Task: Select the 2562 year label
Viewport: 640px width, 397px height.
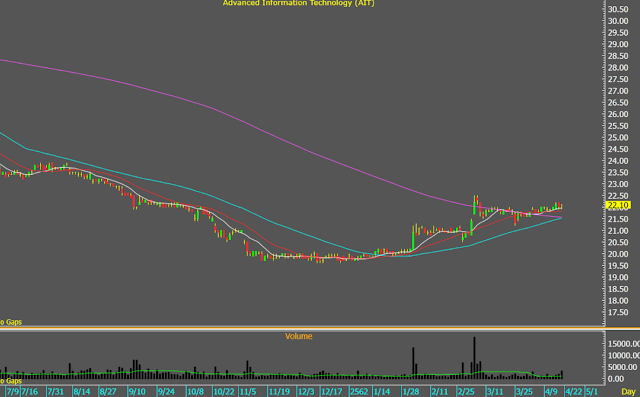Action: tap(359, 392)
